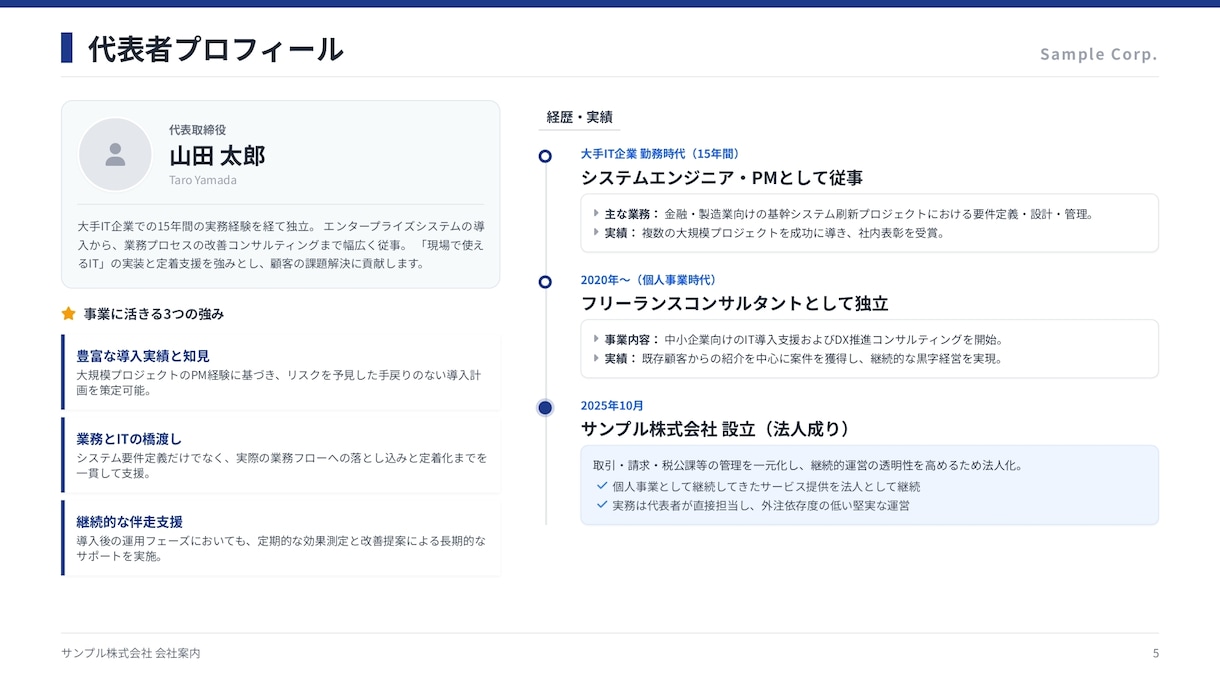Click the gray profile avatar icon

tap(115, 154)
